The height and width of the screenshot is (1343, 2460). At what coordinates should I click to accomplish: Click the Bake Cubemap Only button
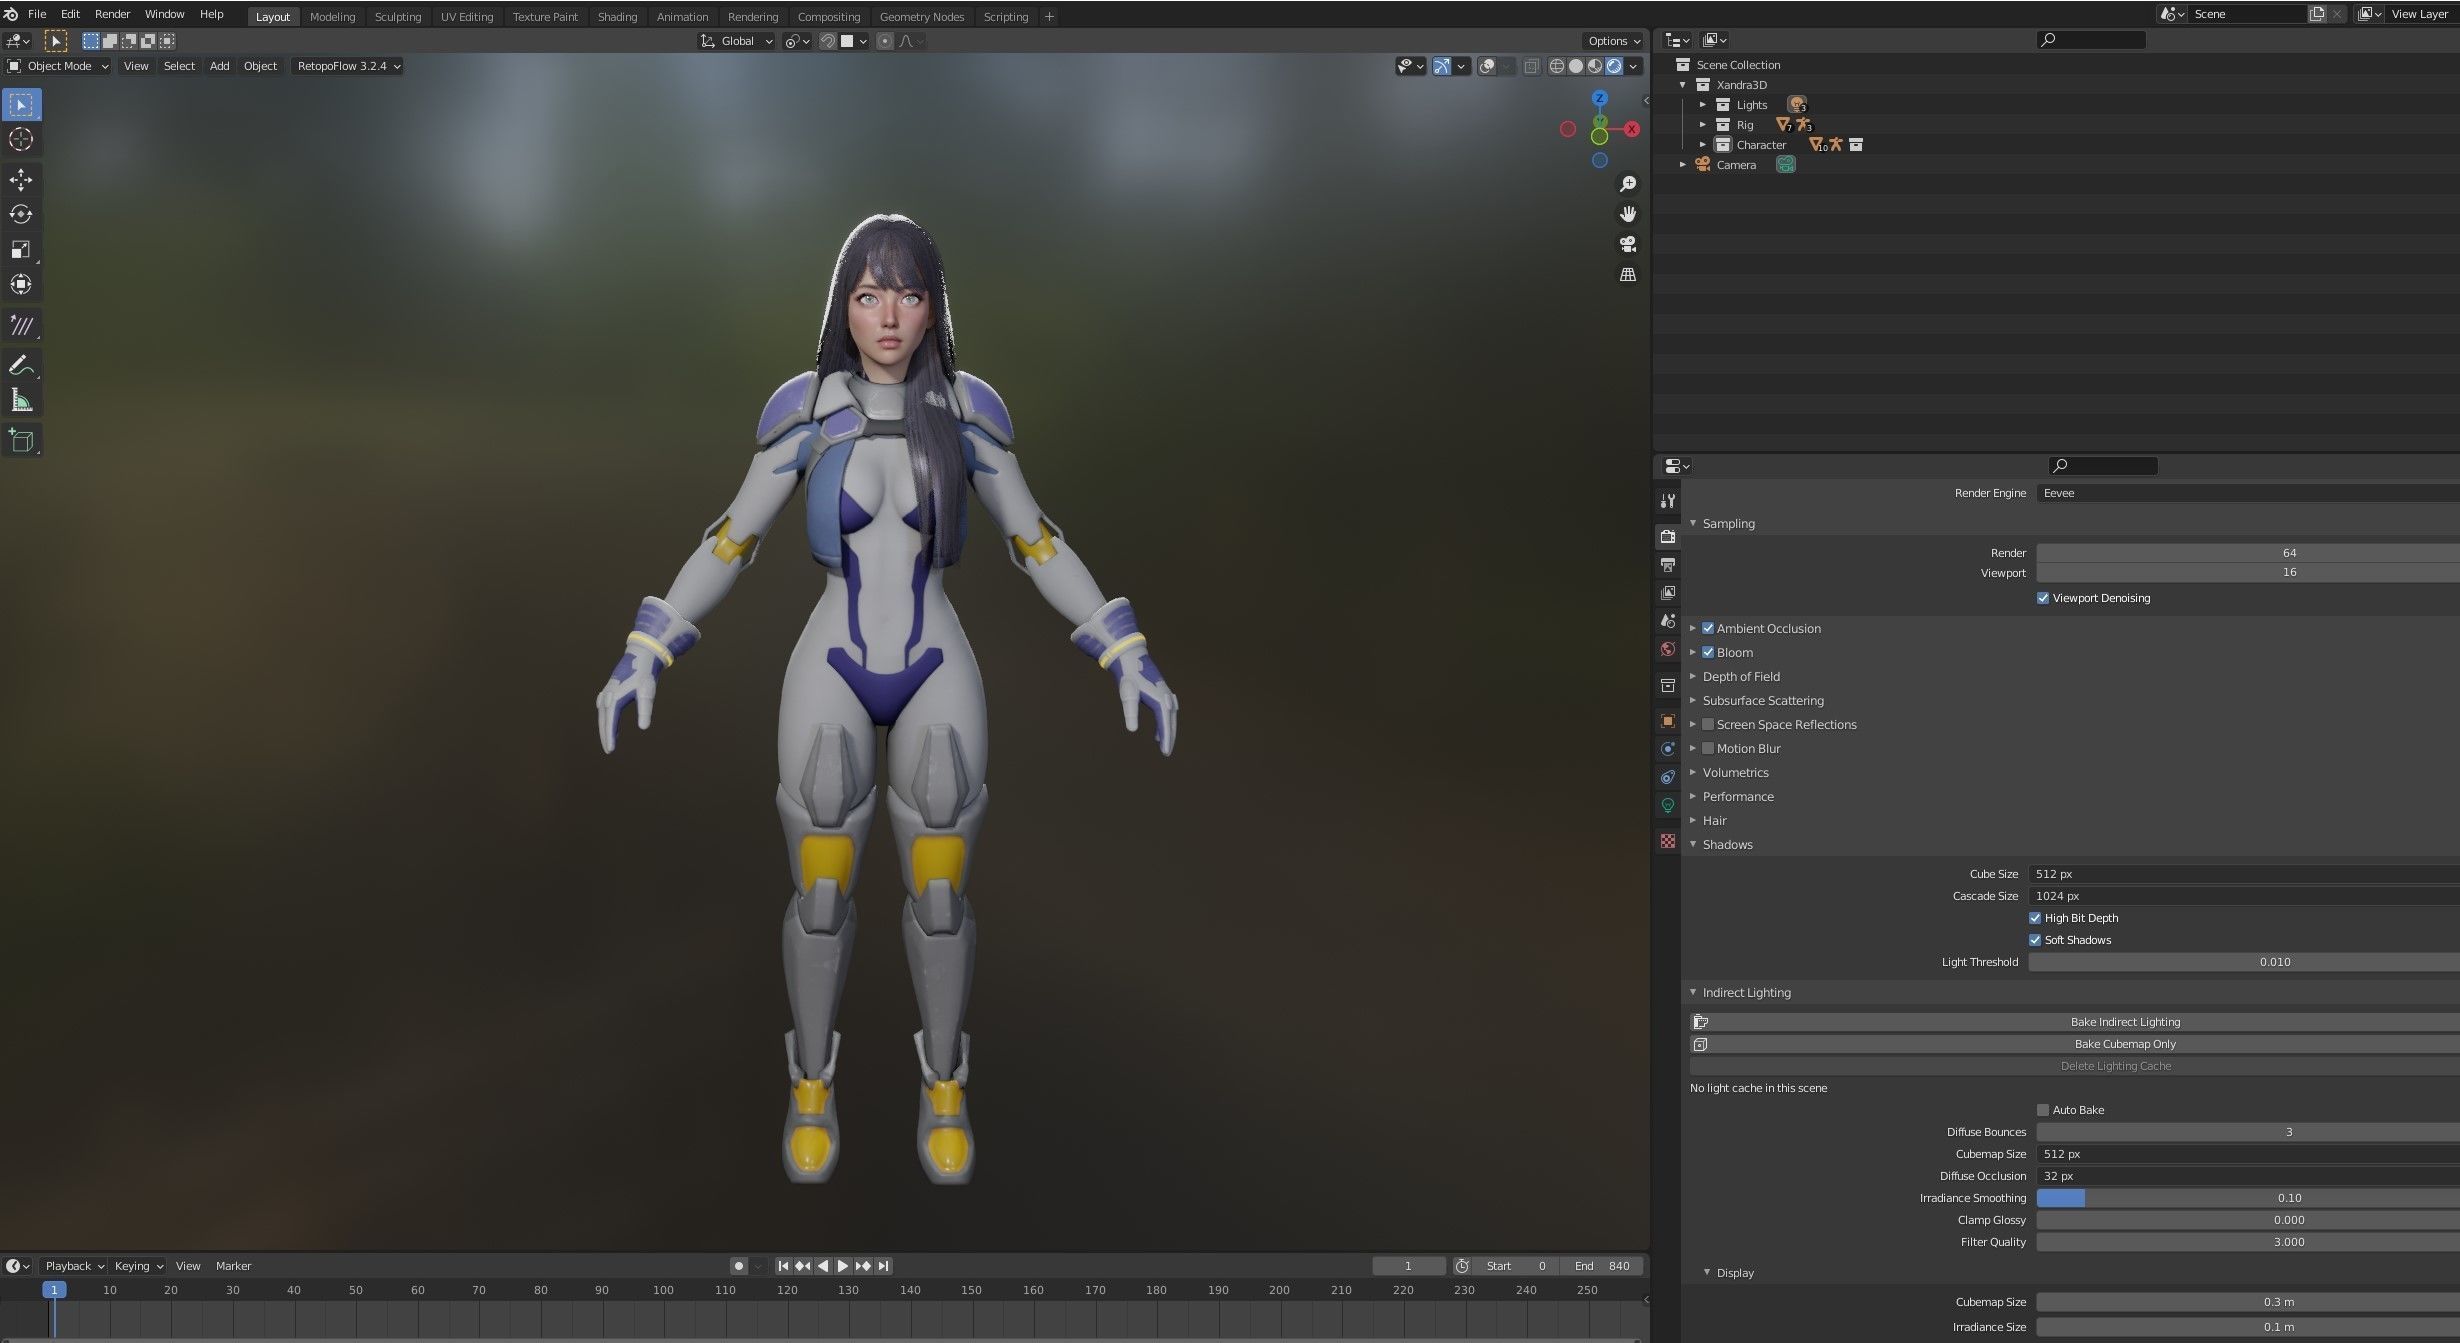pyautogui.click(x=2075, y=1044)
